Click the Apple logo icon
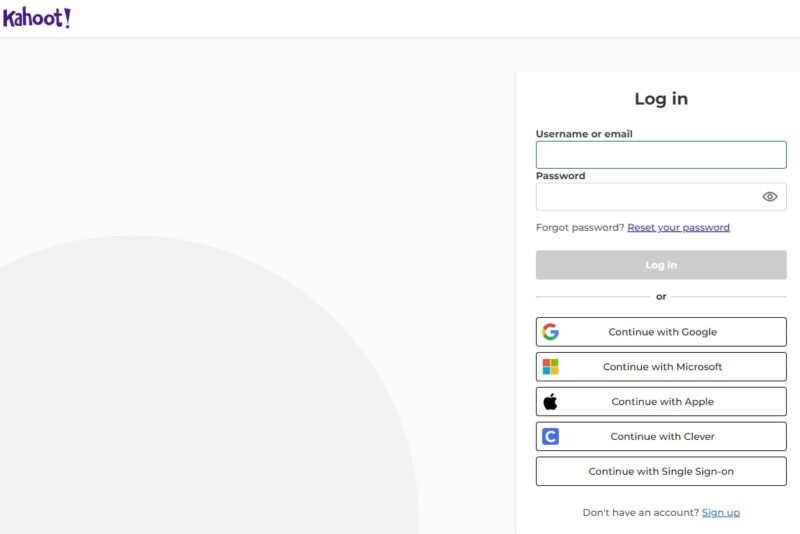Screen dimensions: 800x534 550,402
